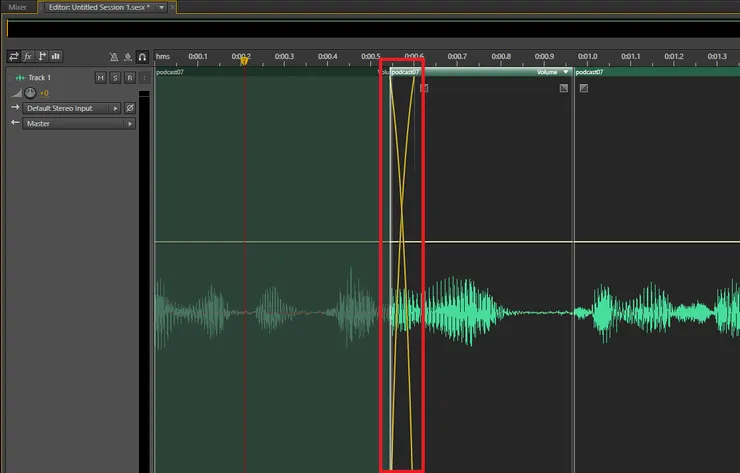Click the Track 1 waveform icon
Viewport: 740px width, 473px height.
point(20,78)
